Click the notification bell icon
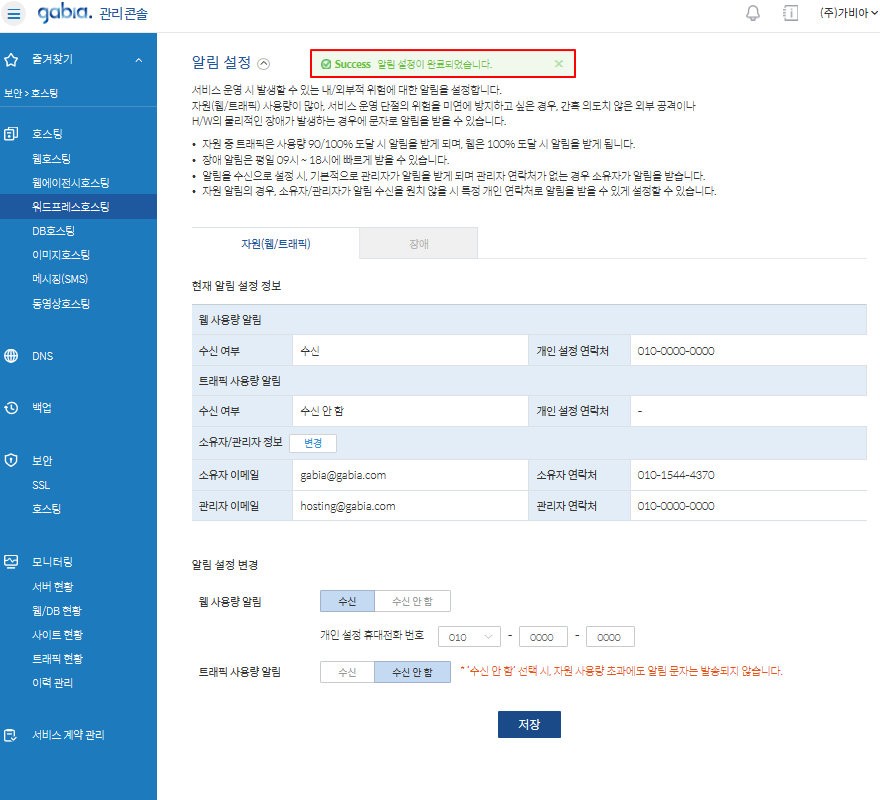The image size is (880, 800). 753,13
